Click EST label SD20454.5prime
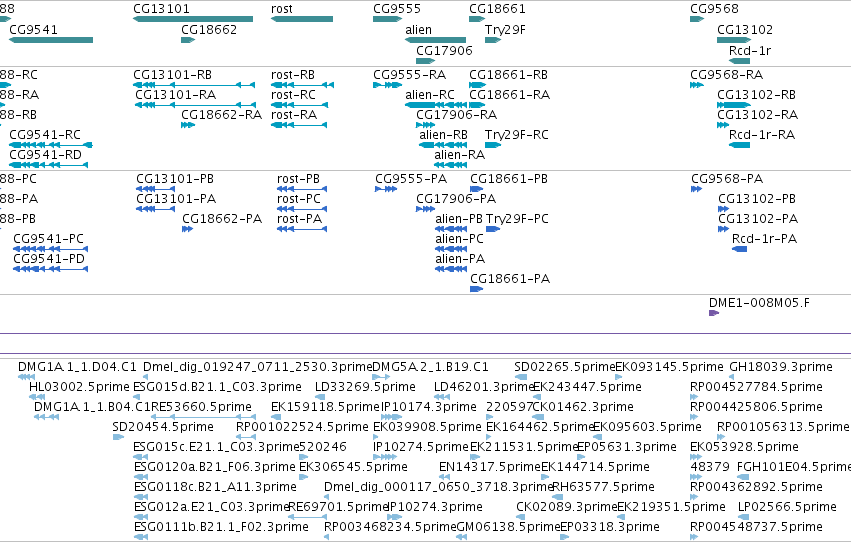The width and height of the screenshot is (851, 542). [x=163, y=428]
